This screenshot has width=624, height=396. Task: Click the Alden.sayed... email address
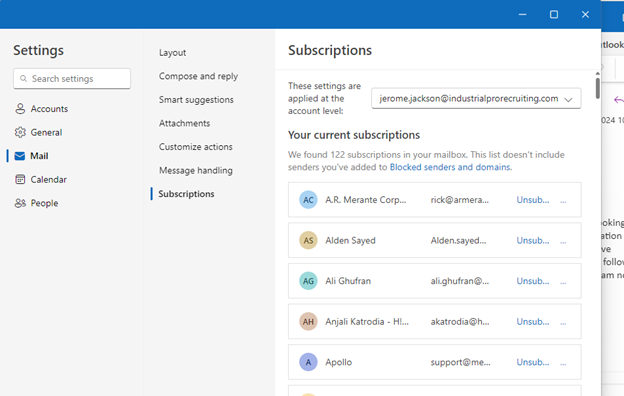coord(458,240)
